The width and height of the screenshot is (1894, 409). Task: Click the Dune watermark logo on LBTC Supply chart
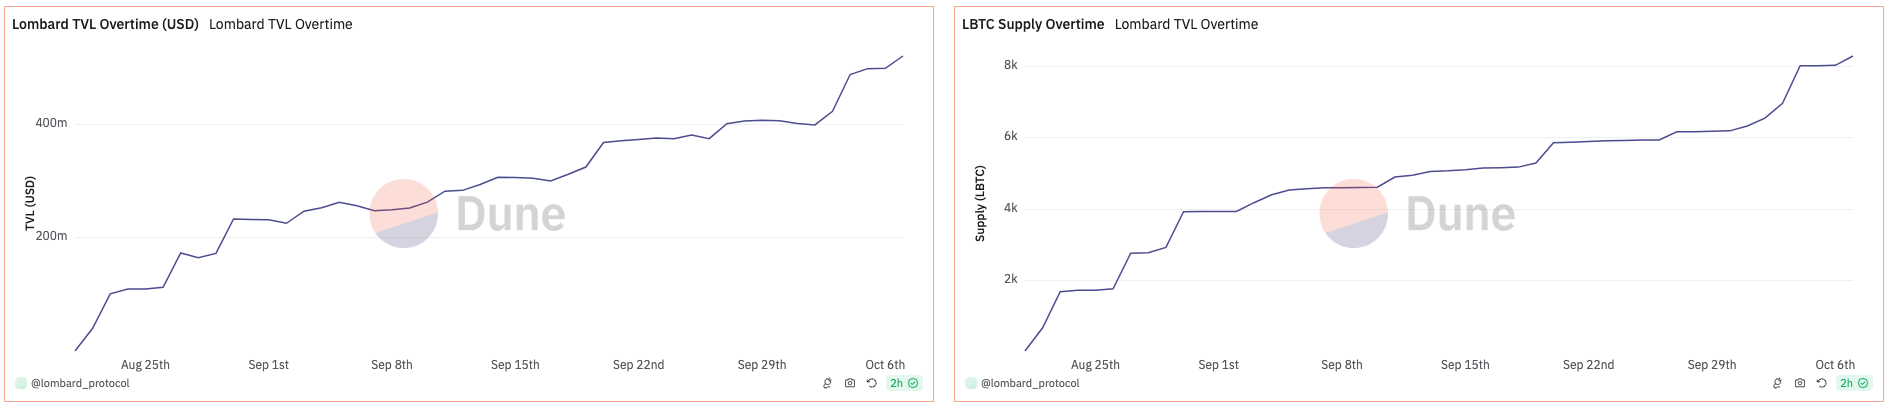1417,214
